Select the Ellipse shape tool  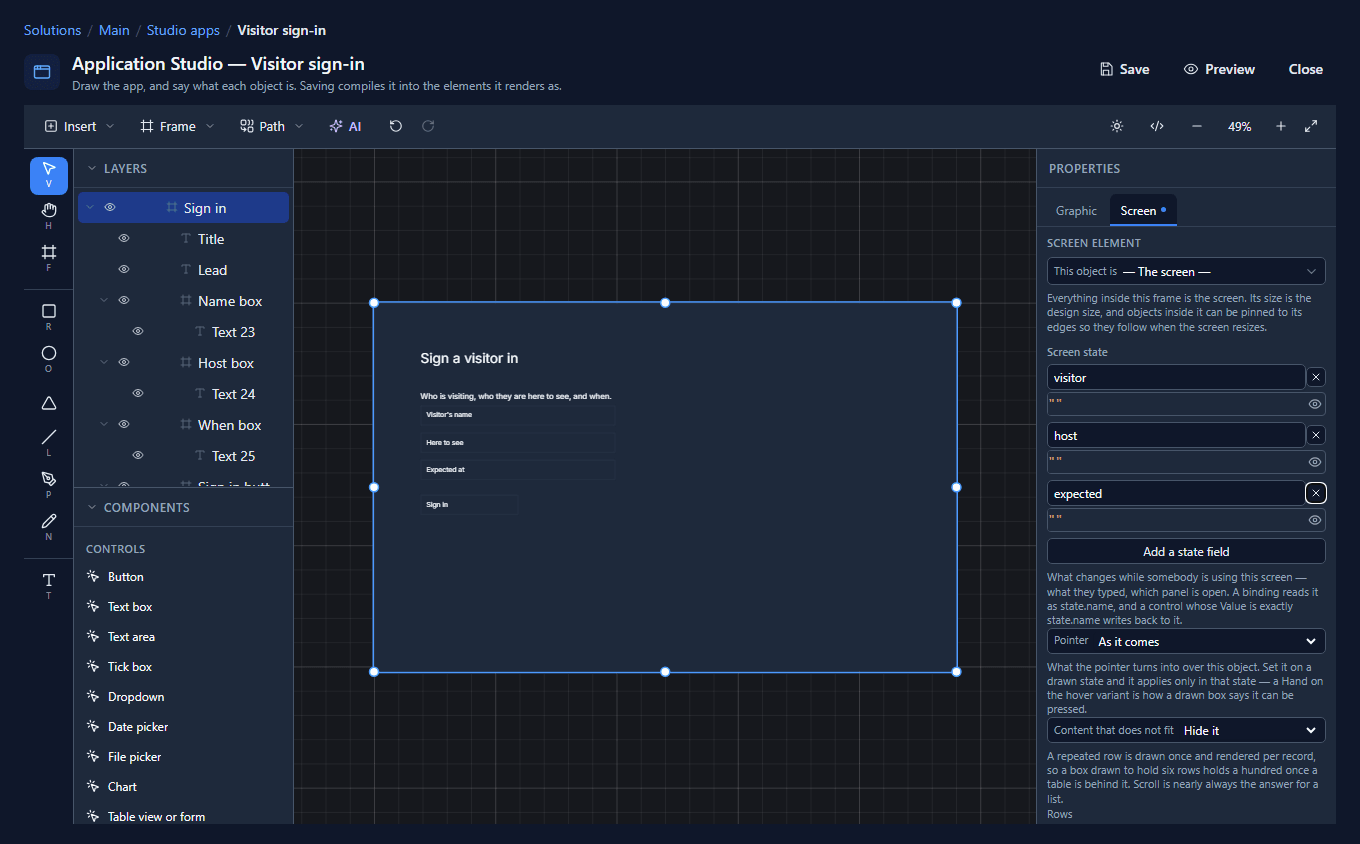[x=49, y=360]
